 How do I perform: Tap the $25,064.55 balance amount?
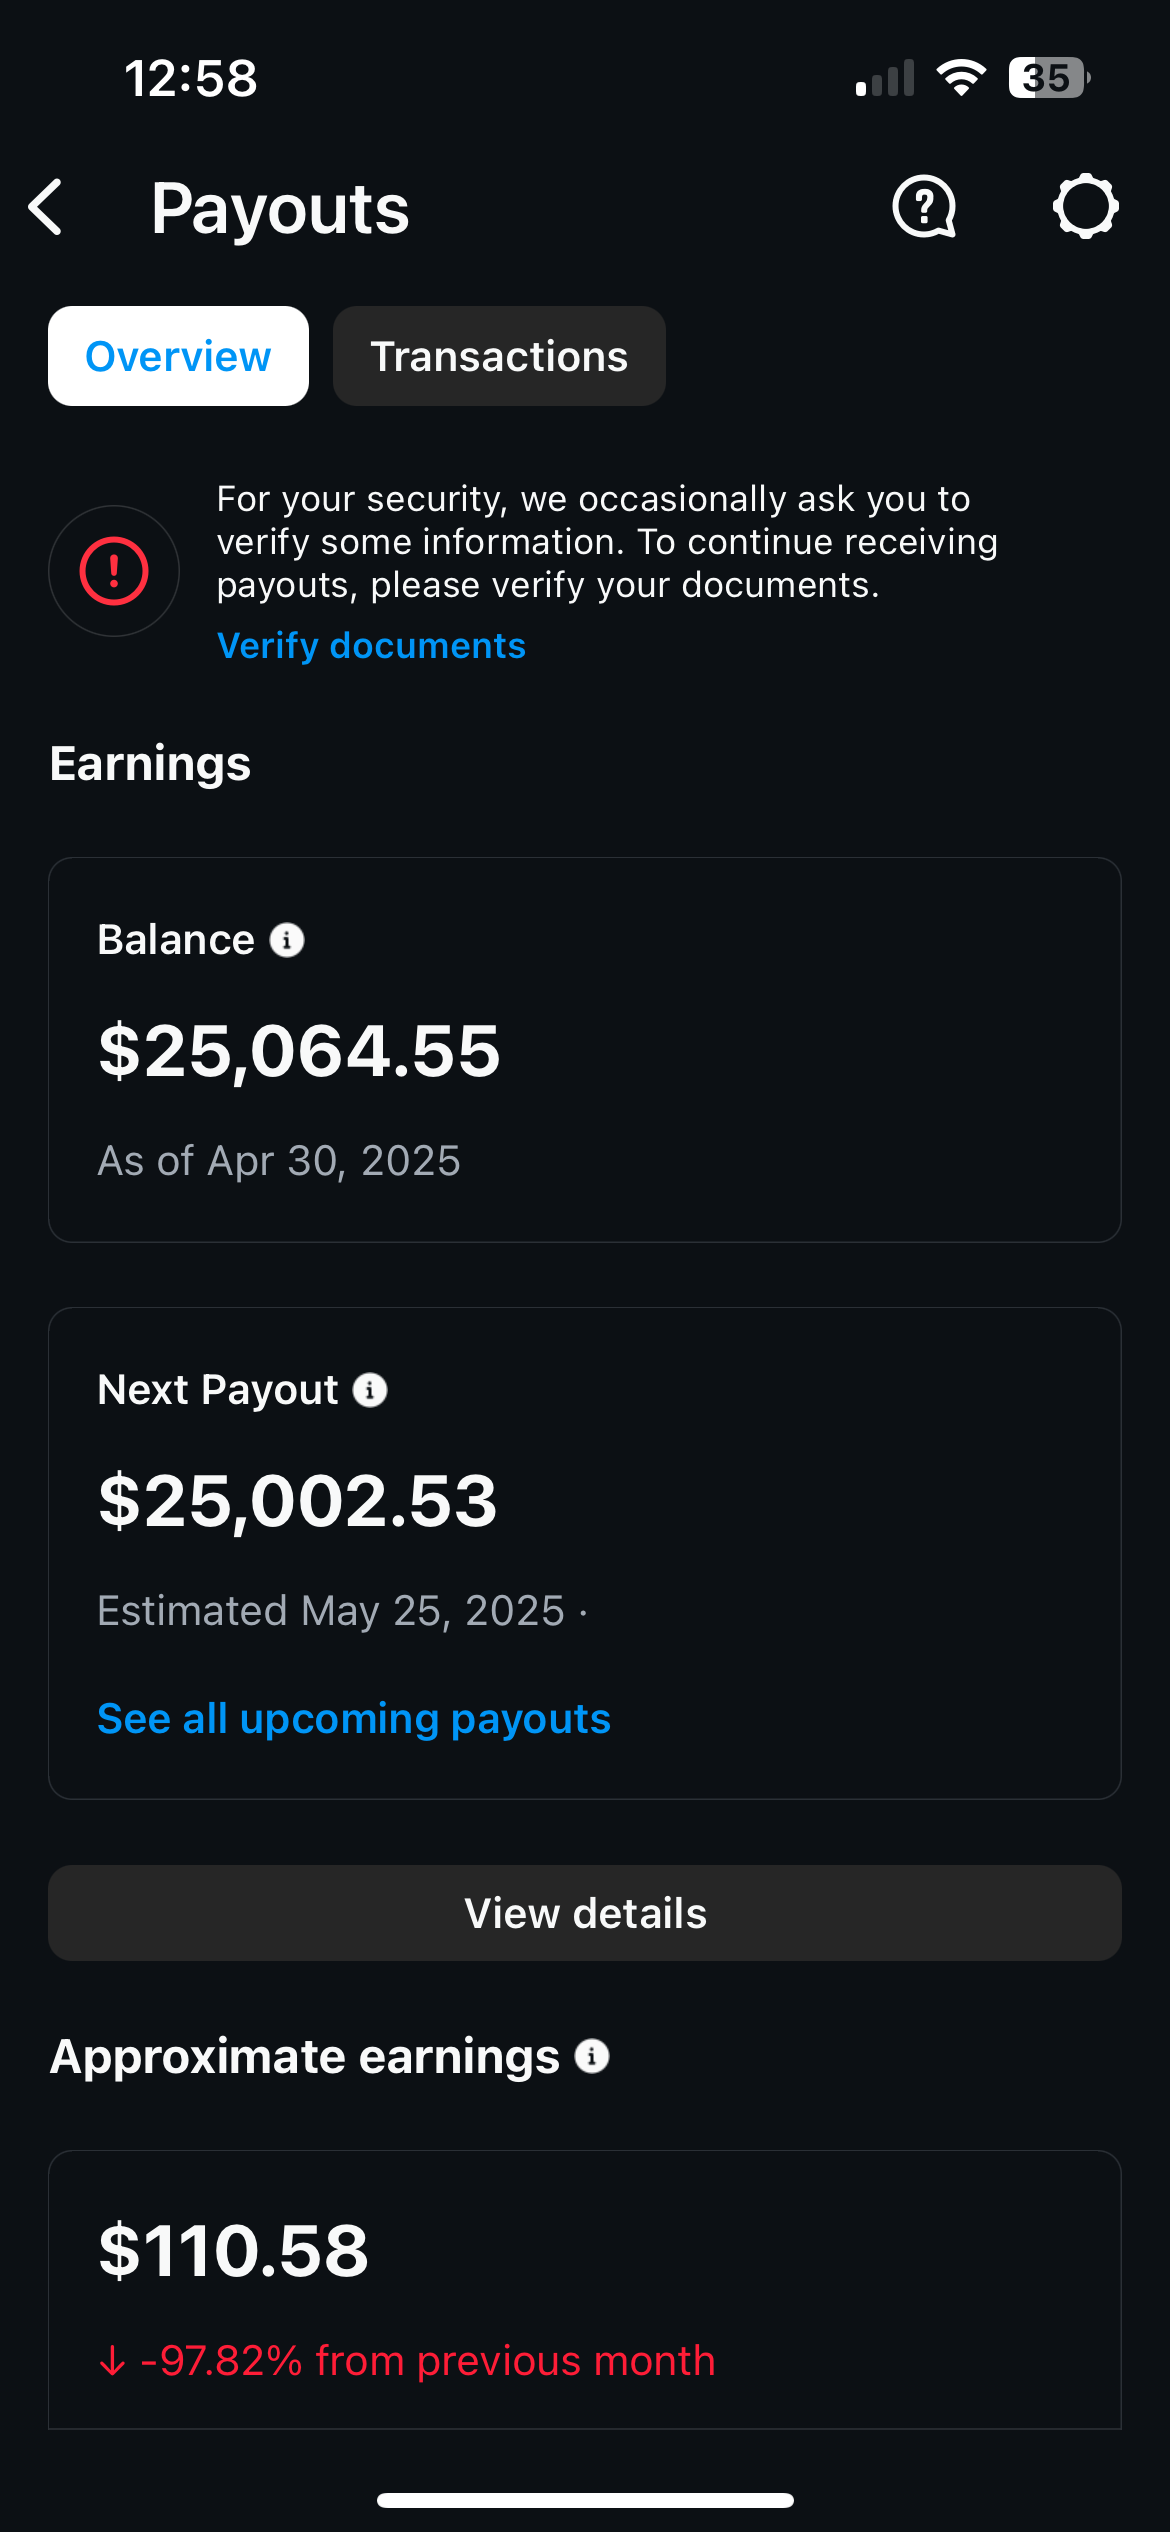click(299, 1051)
